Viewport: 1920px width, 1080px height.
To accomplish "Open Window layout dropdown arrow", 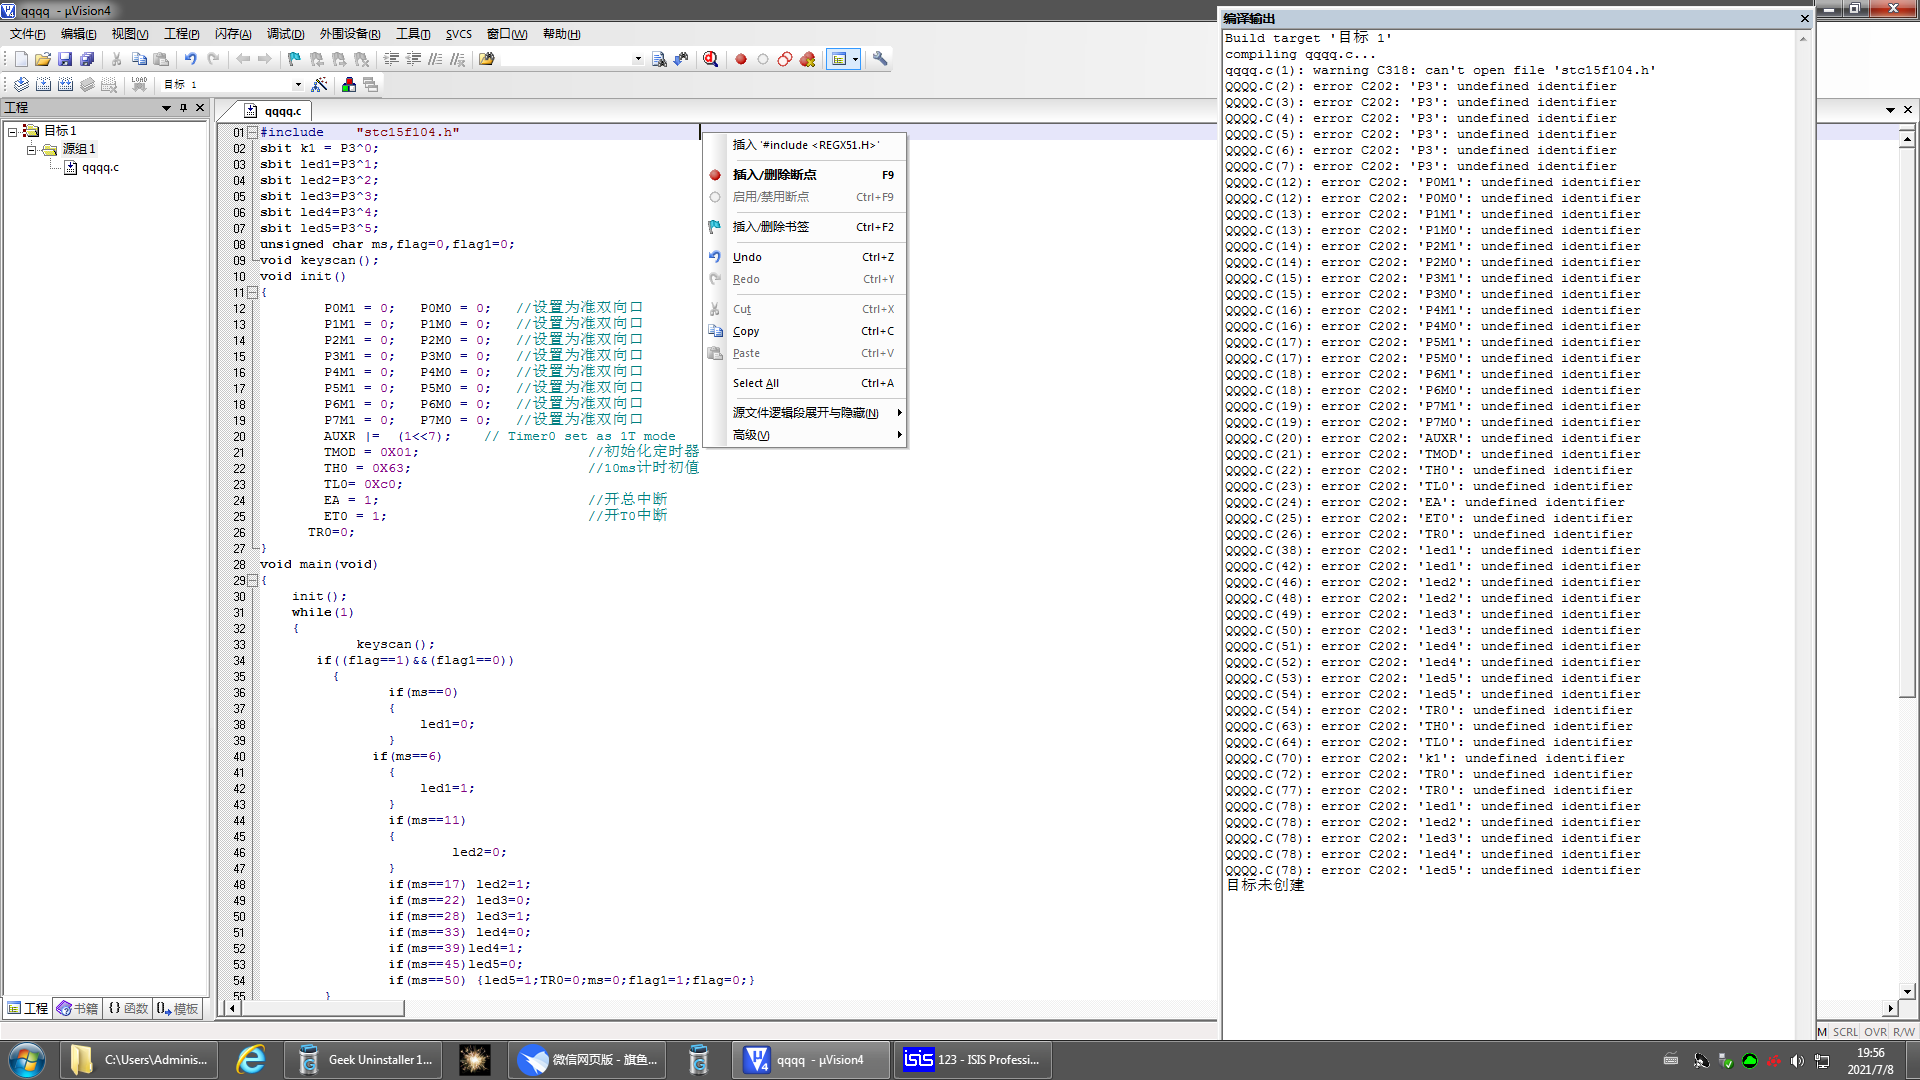I will point(855,59).
